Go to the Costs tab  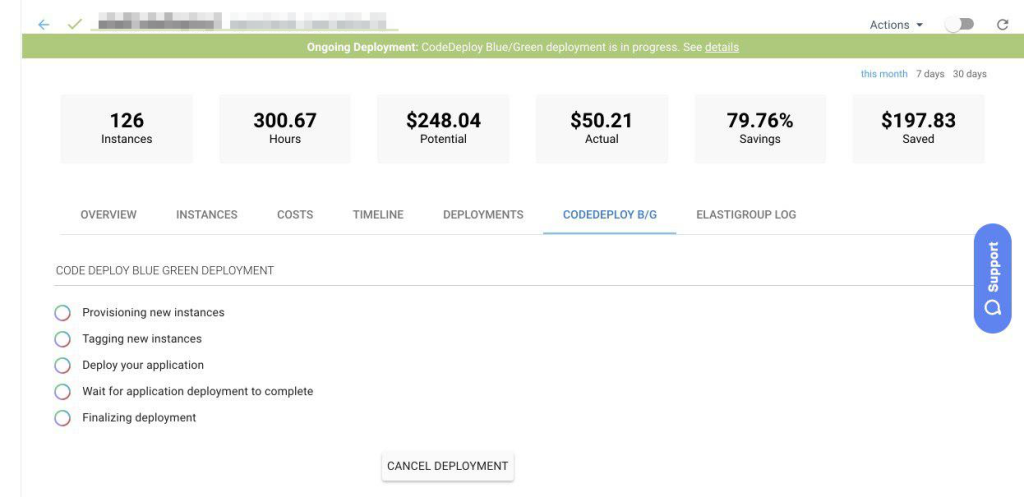[295, 215]
